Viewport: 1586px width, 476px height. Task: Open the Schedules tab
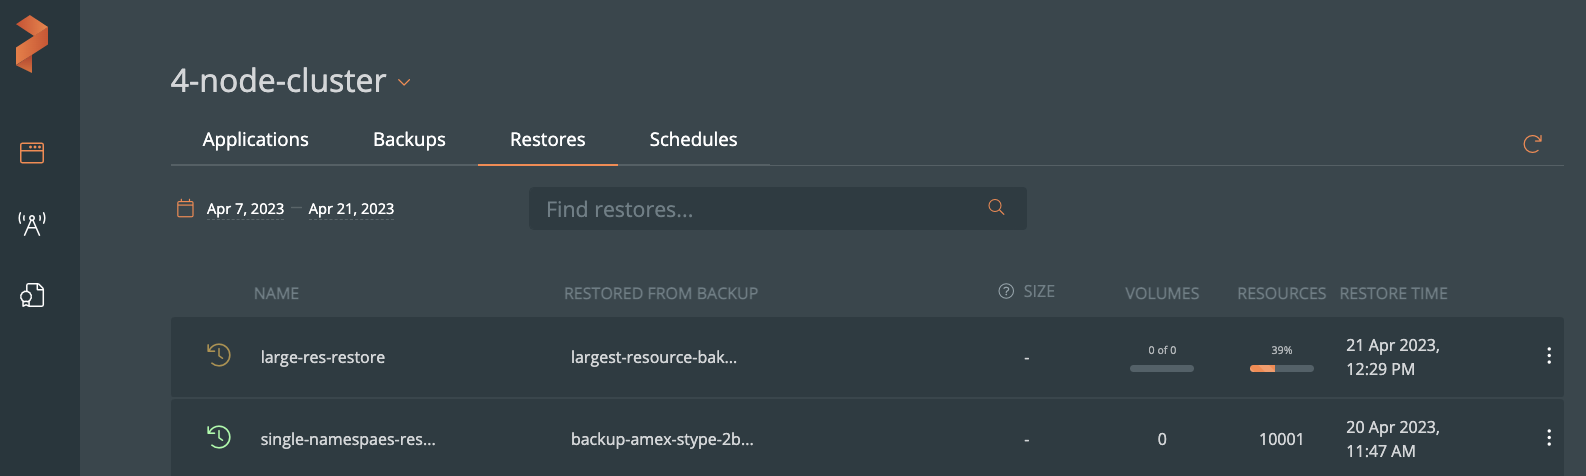(x=693, y=140)
